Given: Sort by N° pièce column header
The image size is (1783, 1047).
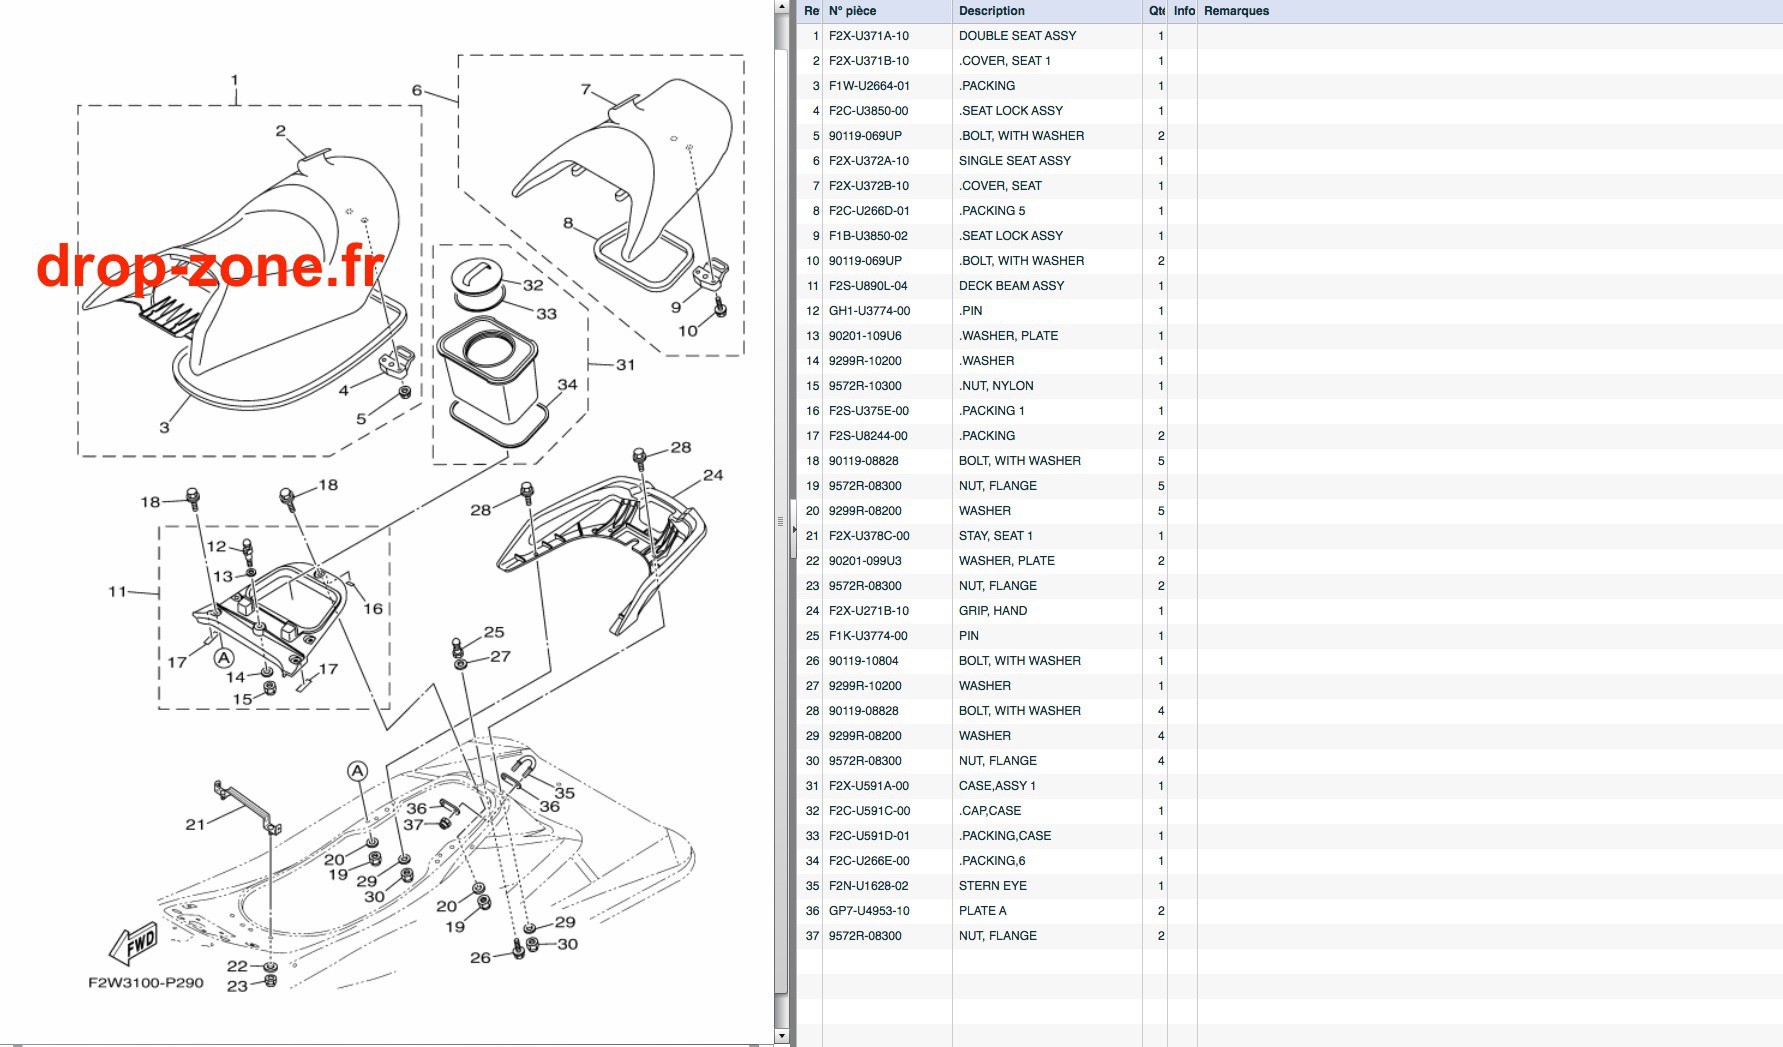Looking at the screenshot, I should coord(887,11).
